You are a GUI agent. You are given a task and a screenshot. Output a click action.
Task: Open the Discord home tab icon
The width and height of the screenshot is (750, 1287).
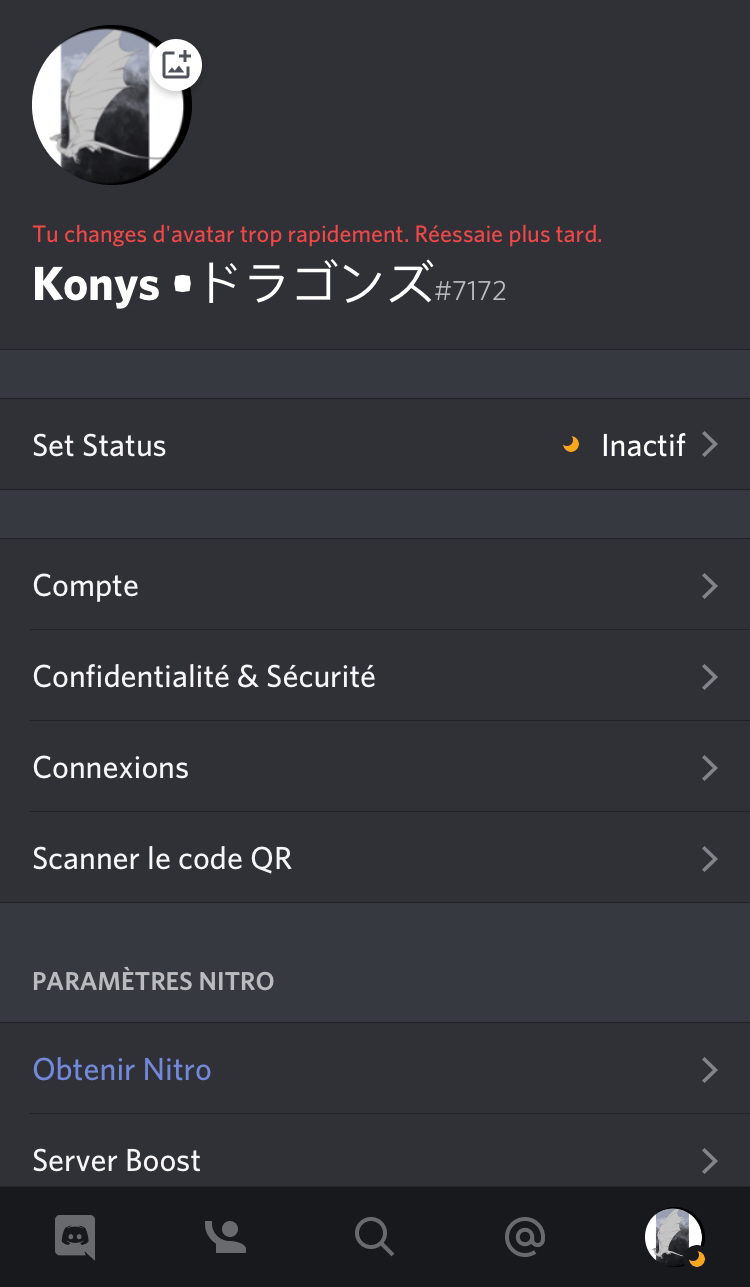click(75, 1237)
